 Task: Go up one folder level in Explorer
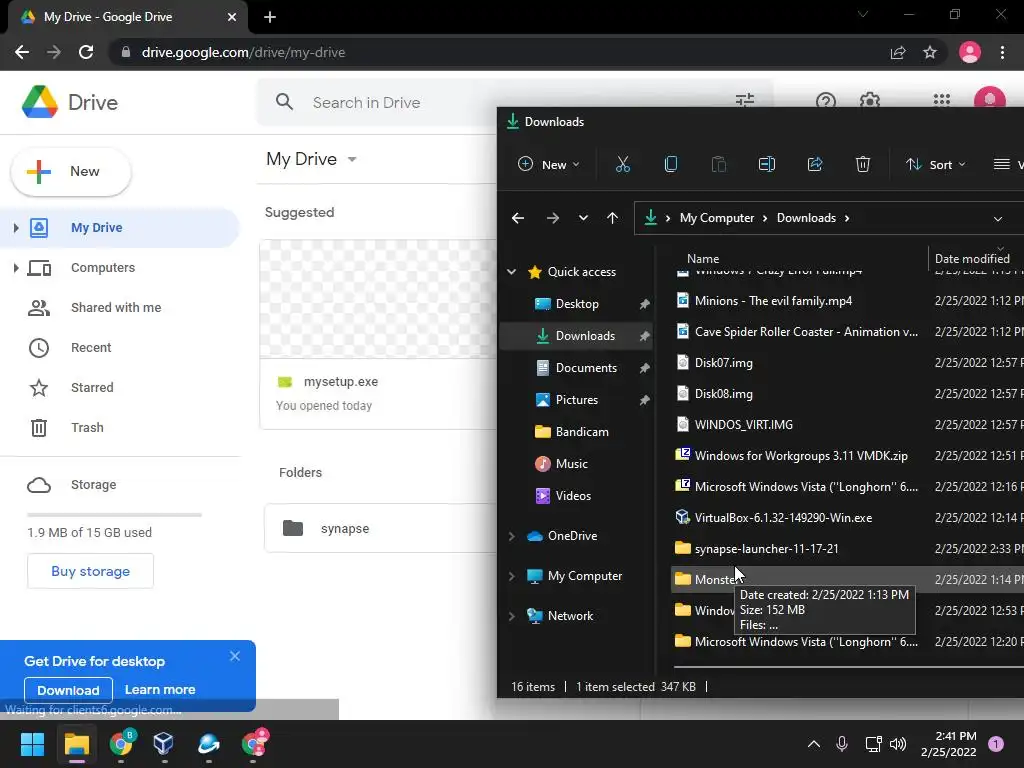(x=612, y=218)
